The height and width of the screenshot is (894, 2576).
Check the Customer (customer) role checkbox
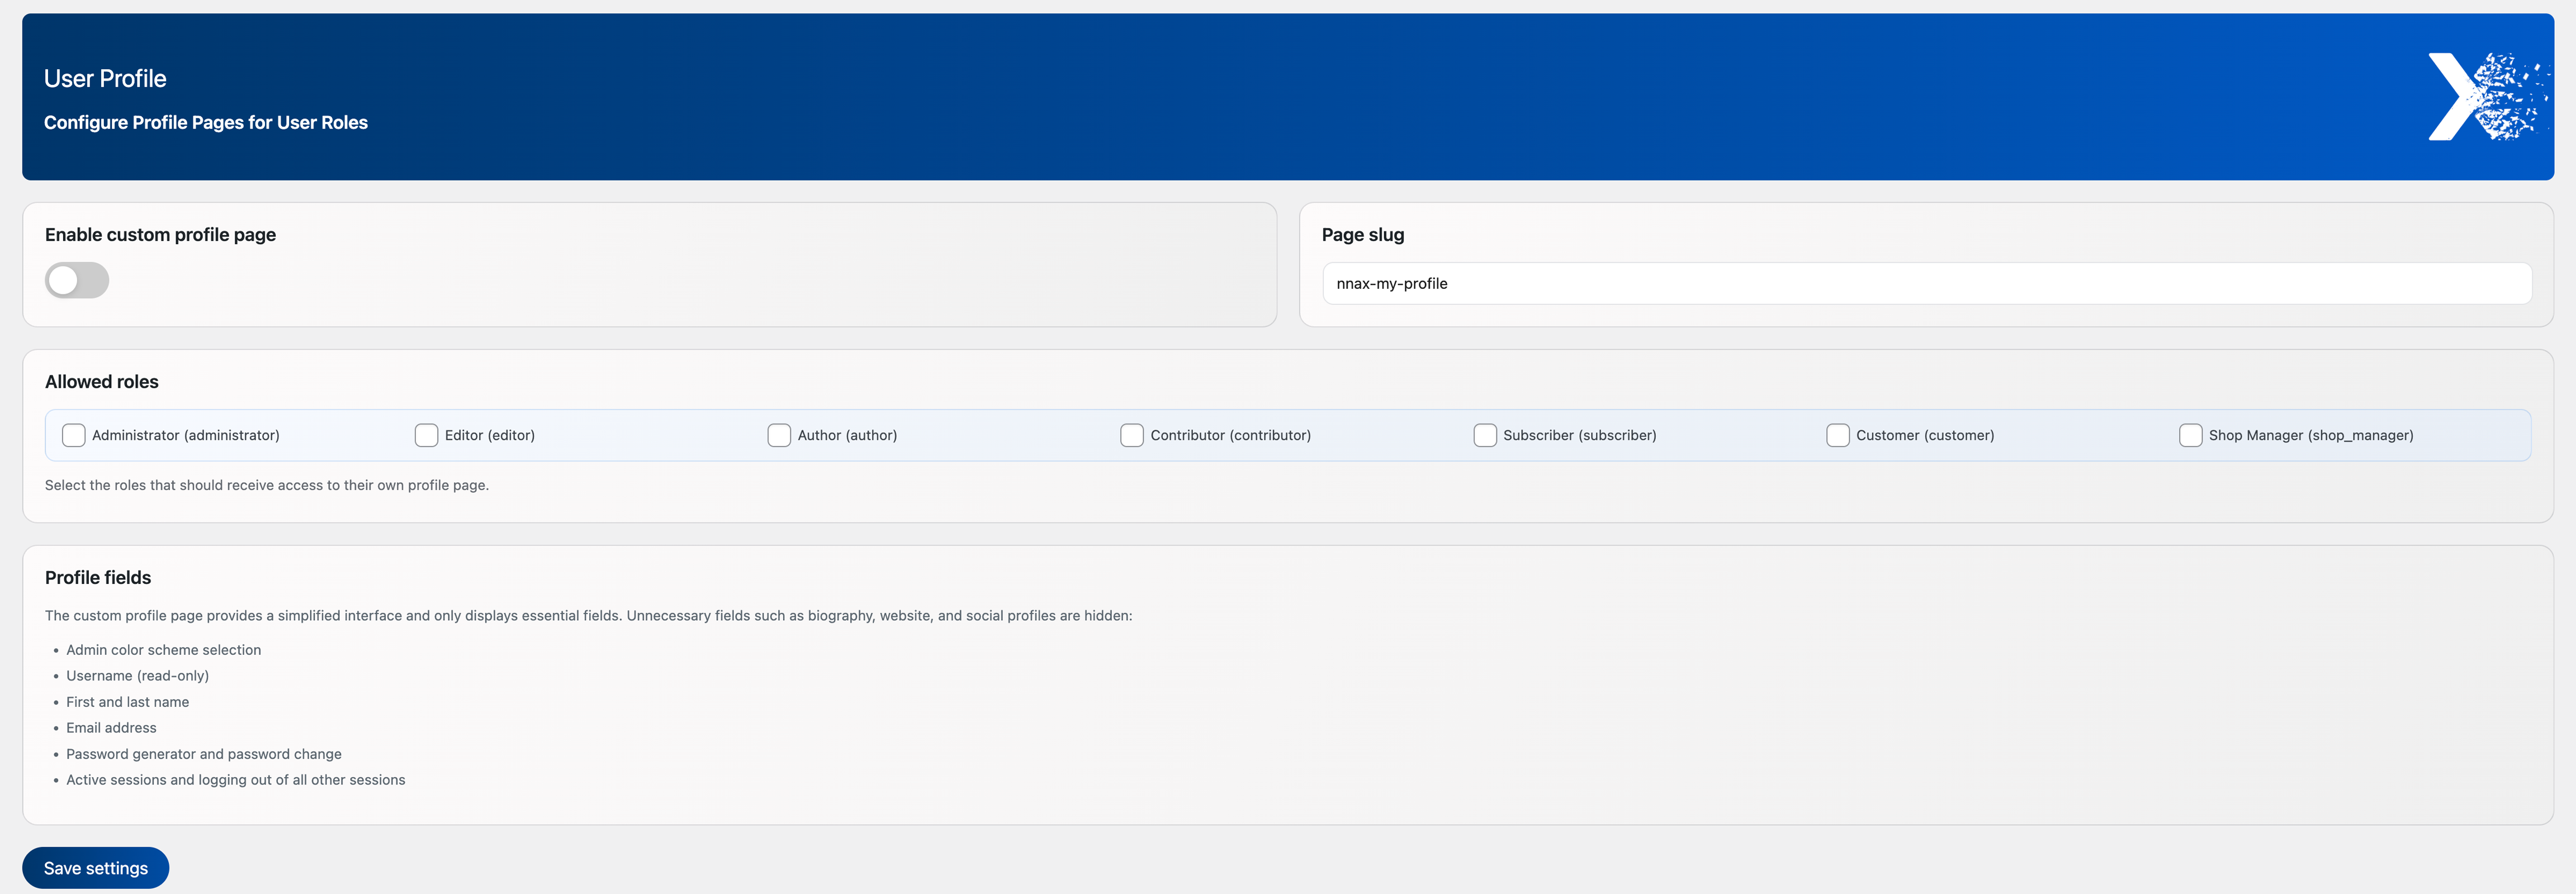tap(1838, 435)
